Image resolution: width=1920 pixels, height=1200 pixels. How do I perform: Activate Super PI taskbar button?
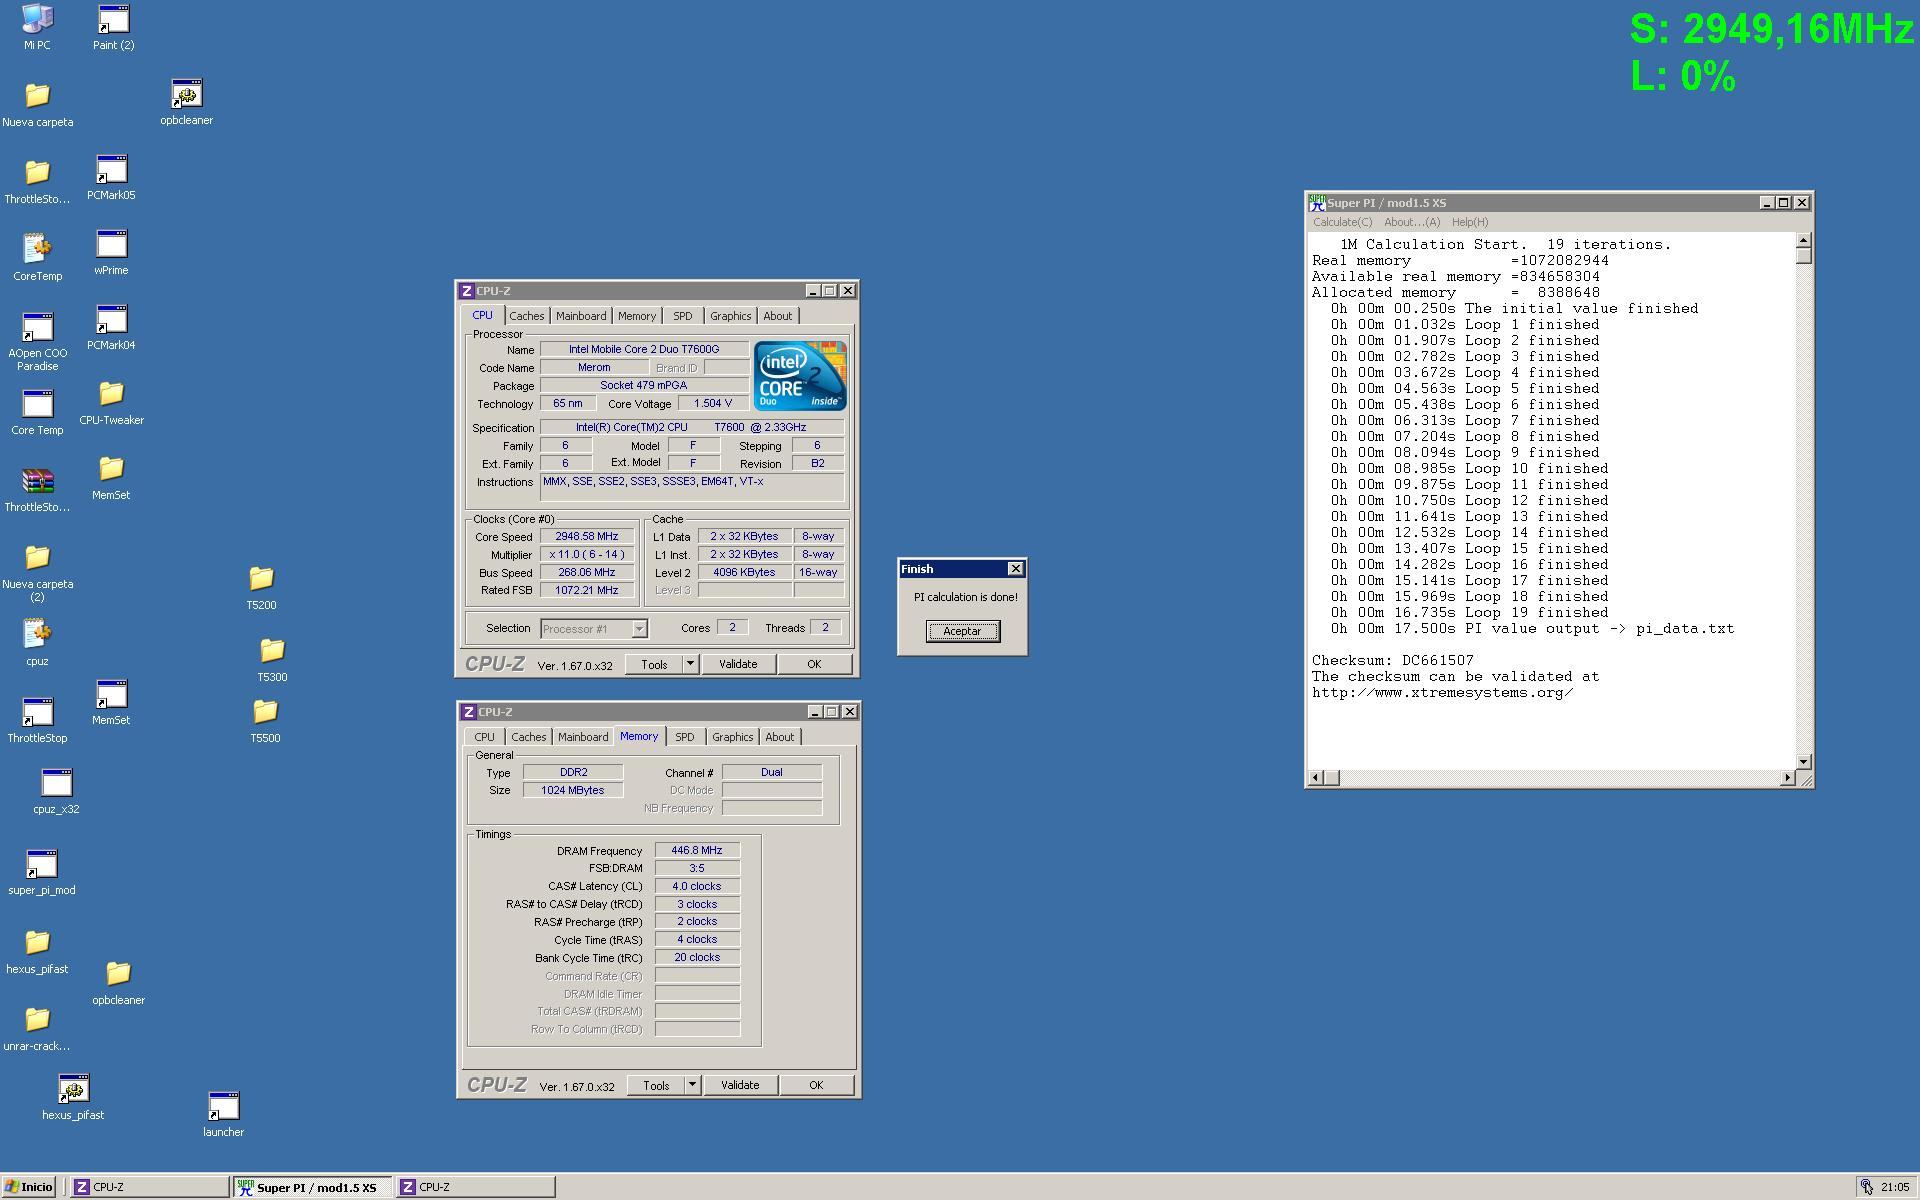[x=312, y=1187]
